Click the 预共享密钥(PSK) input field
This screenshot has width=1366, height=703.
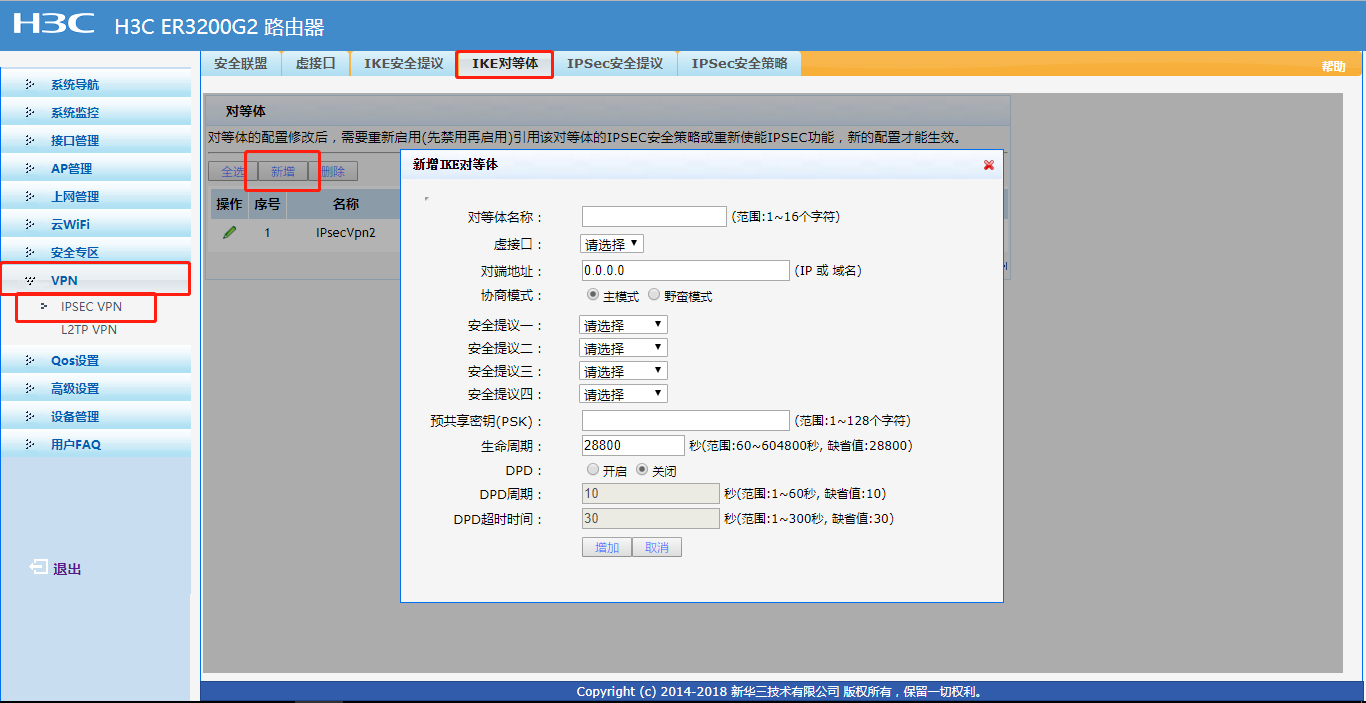[x=685, y=421]
